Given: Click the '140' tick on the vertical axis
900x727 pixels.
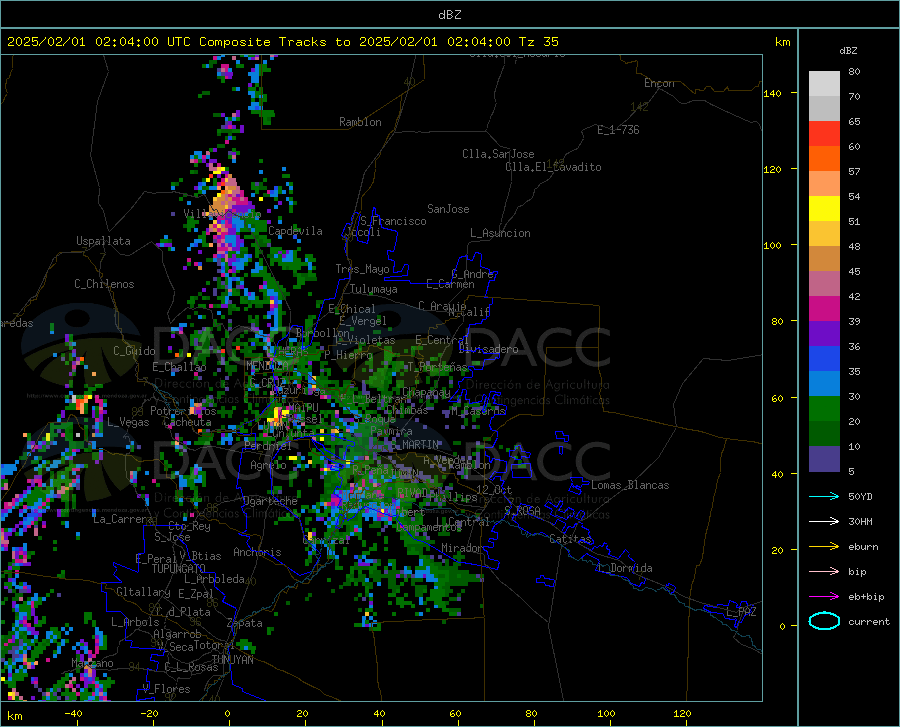Looking at the screenshot, I should [x=772, y=93].
